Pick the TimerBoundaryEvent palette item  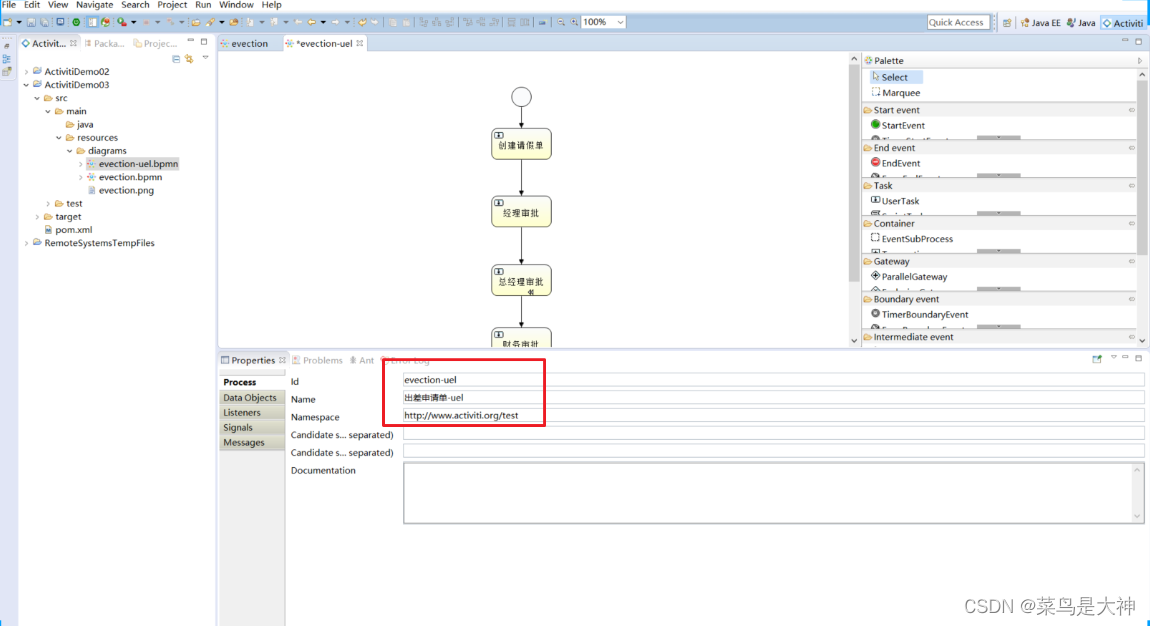coord(918,314)
